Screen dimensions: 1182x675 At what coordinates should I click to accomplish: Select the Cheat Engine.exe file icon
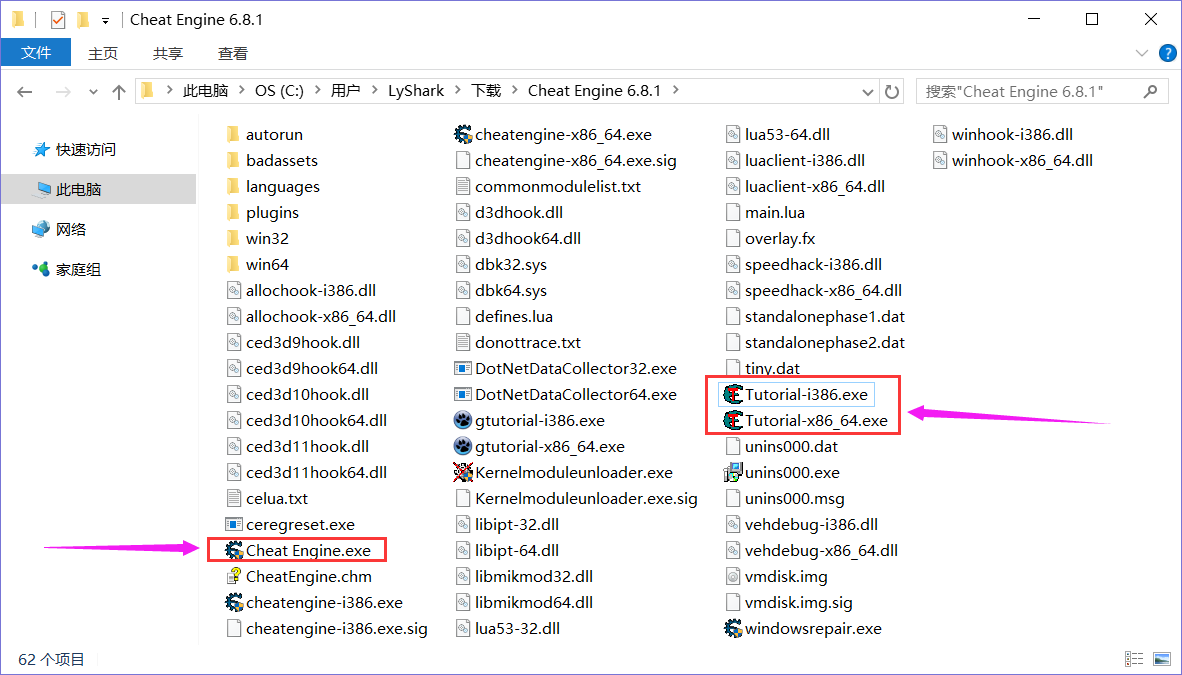click(x=234, y=551)
